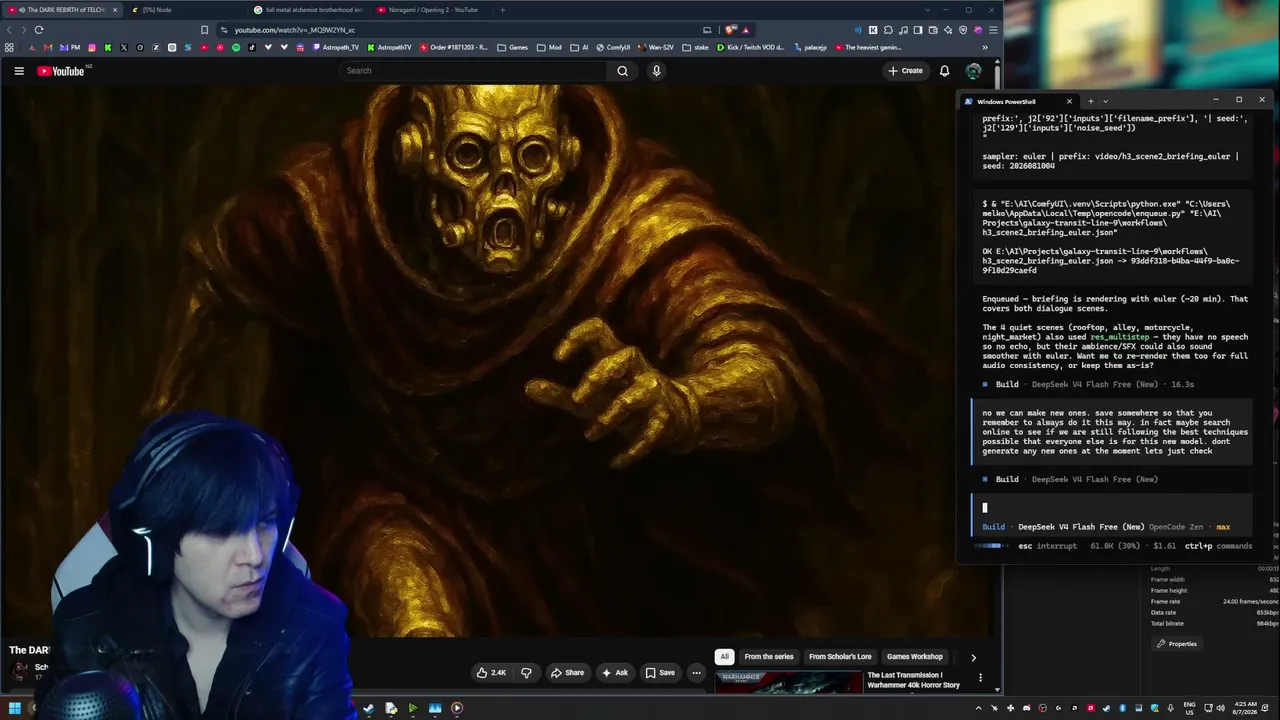The height and width of the screenshot is (720, 1280).
Task: Open The Last Transmission video title
Action: pos(913,680)
